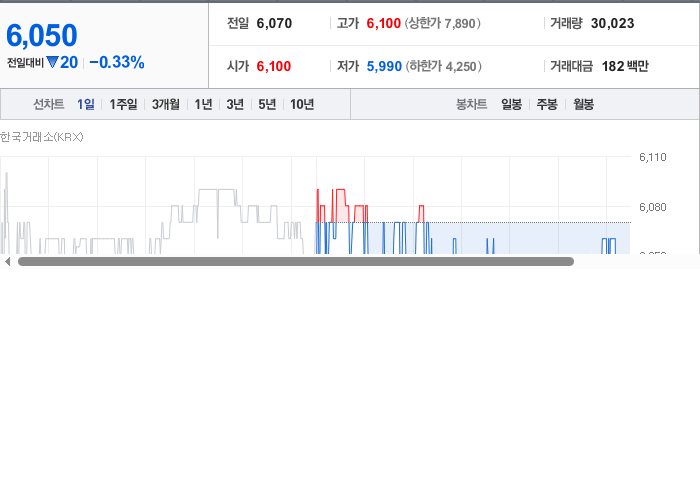Switch to 1주일 line chart
700x490 pixels.
coord(123,104)
